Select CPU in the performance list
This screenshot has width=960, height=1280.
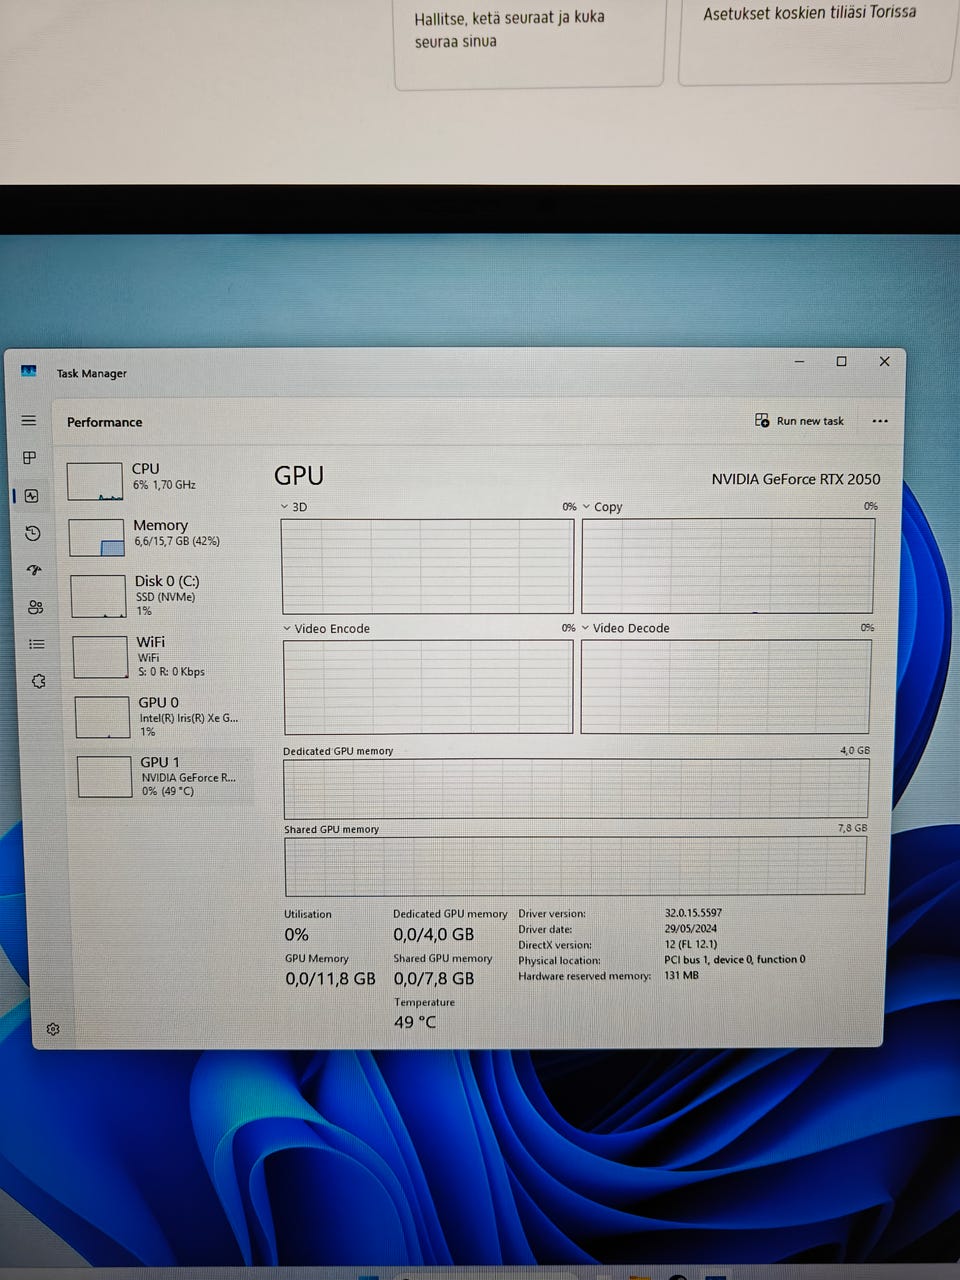click(x=157, y=481)
